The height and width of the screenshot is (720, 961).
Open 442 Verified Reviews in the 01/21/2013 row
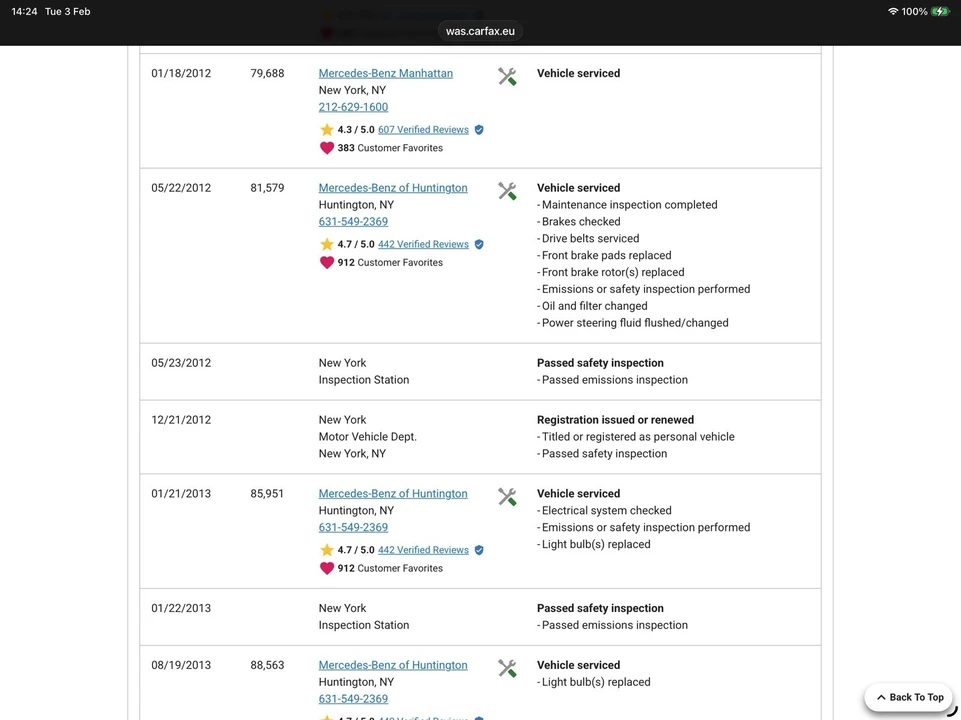coord(423,550)
